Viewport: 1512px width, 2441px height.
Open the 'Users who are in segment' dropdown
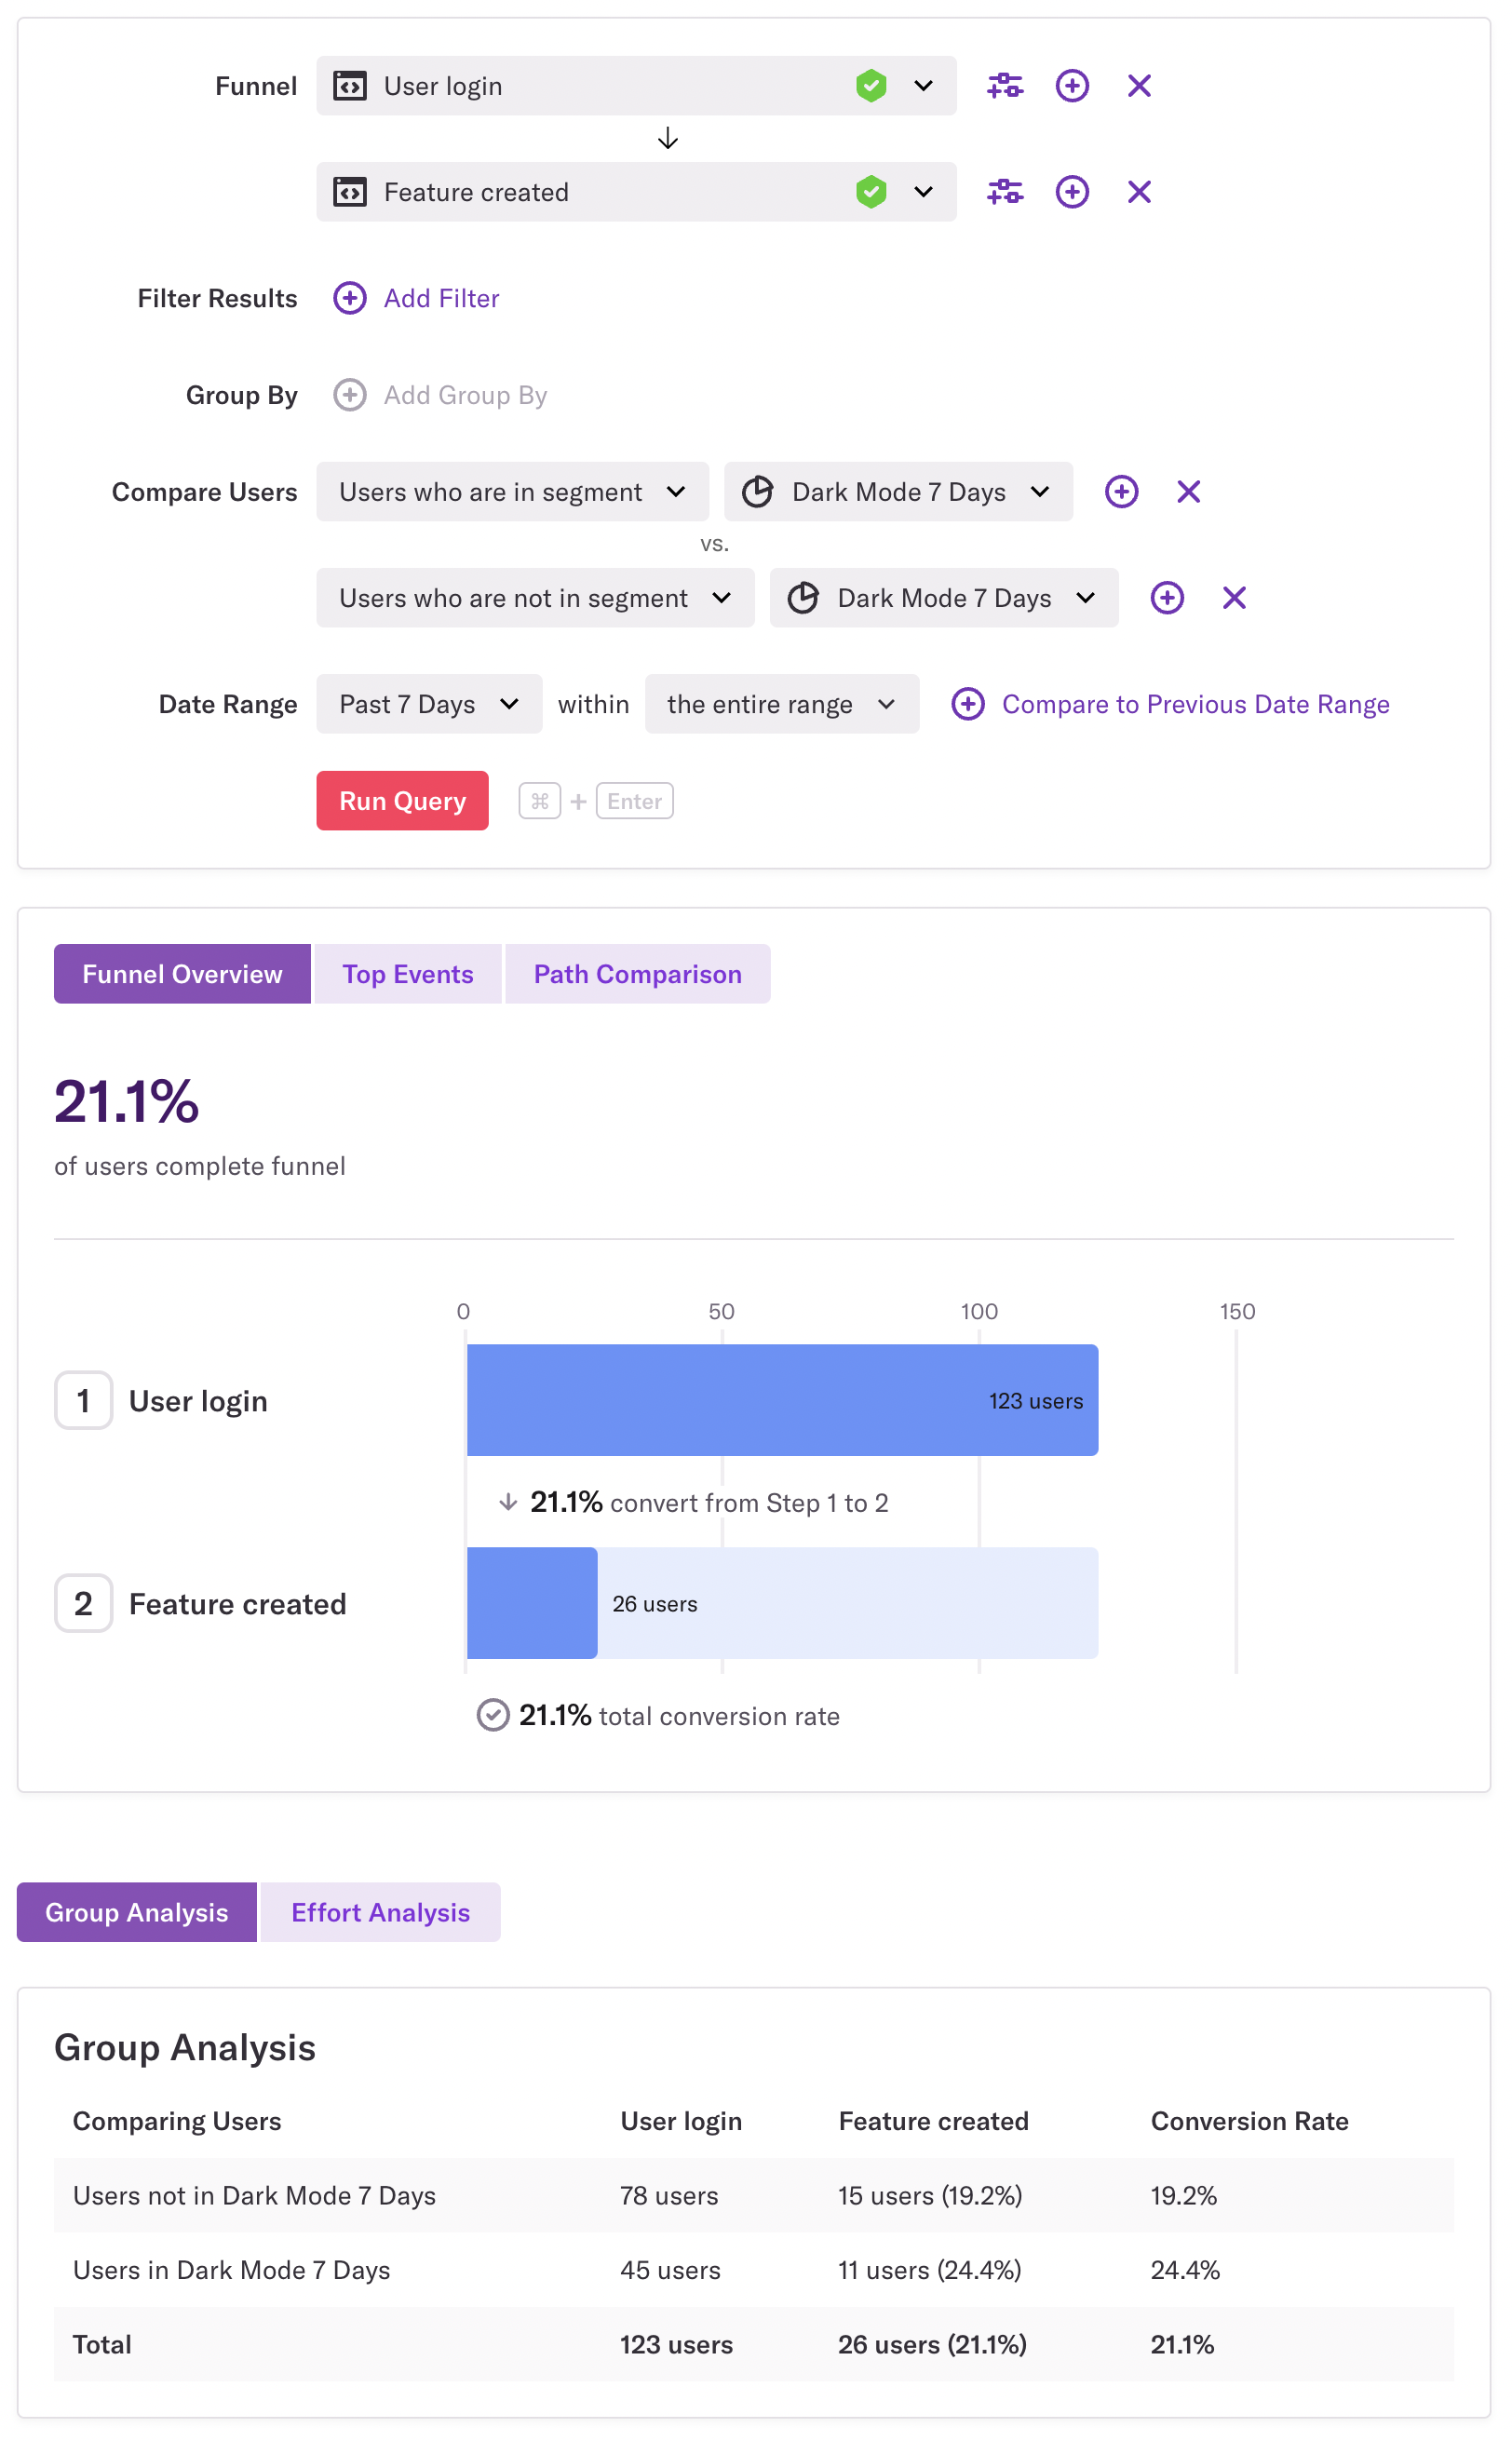[x=512, y=491]
